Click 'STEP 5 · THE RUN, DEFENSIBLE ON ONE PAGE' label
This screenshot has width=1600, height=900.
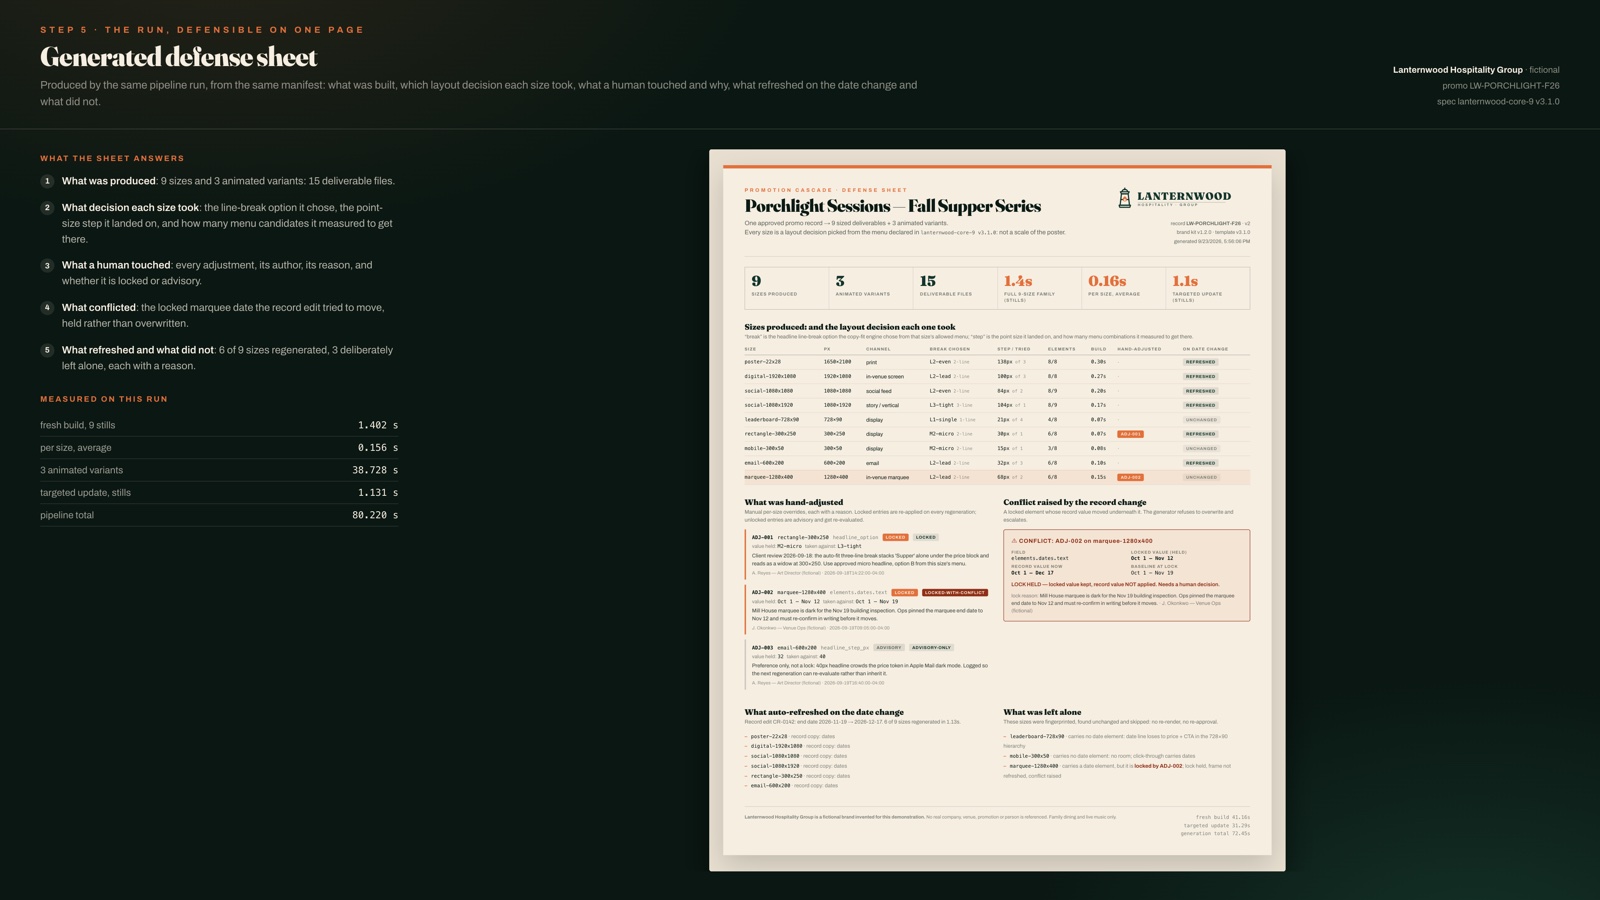tap(202, 30)
